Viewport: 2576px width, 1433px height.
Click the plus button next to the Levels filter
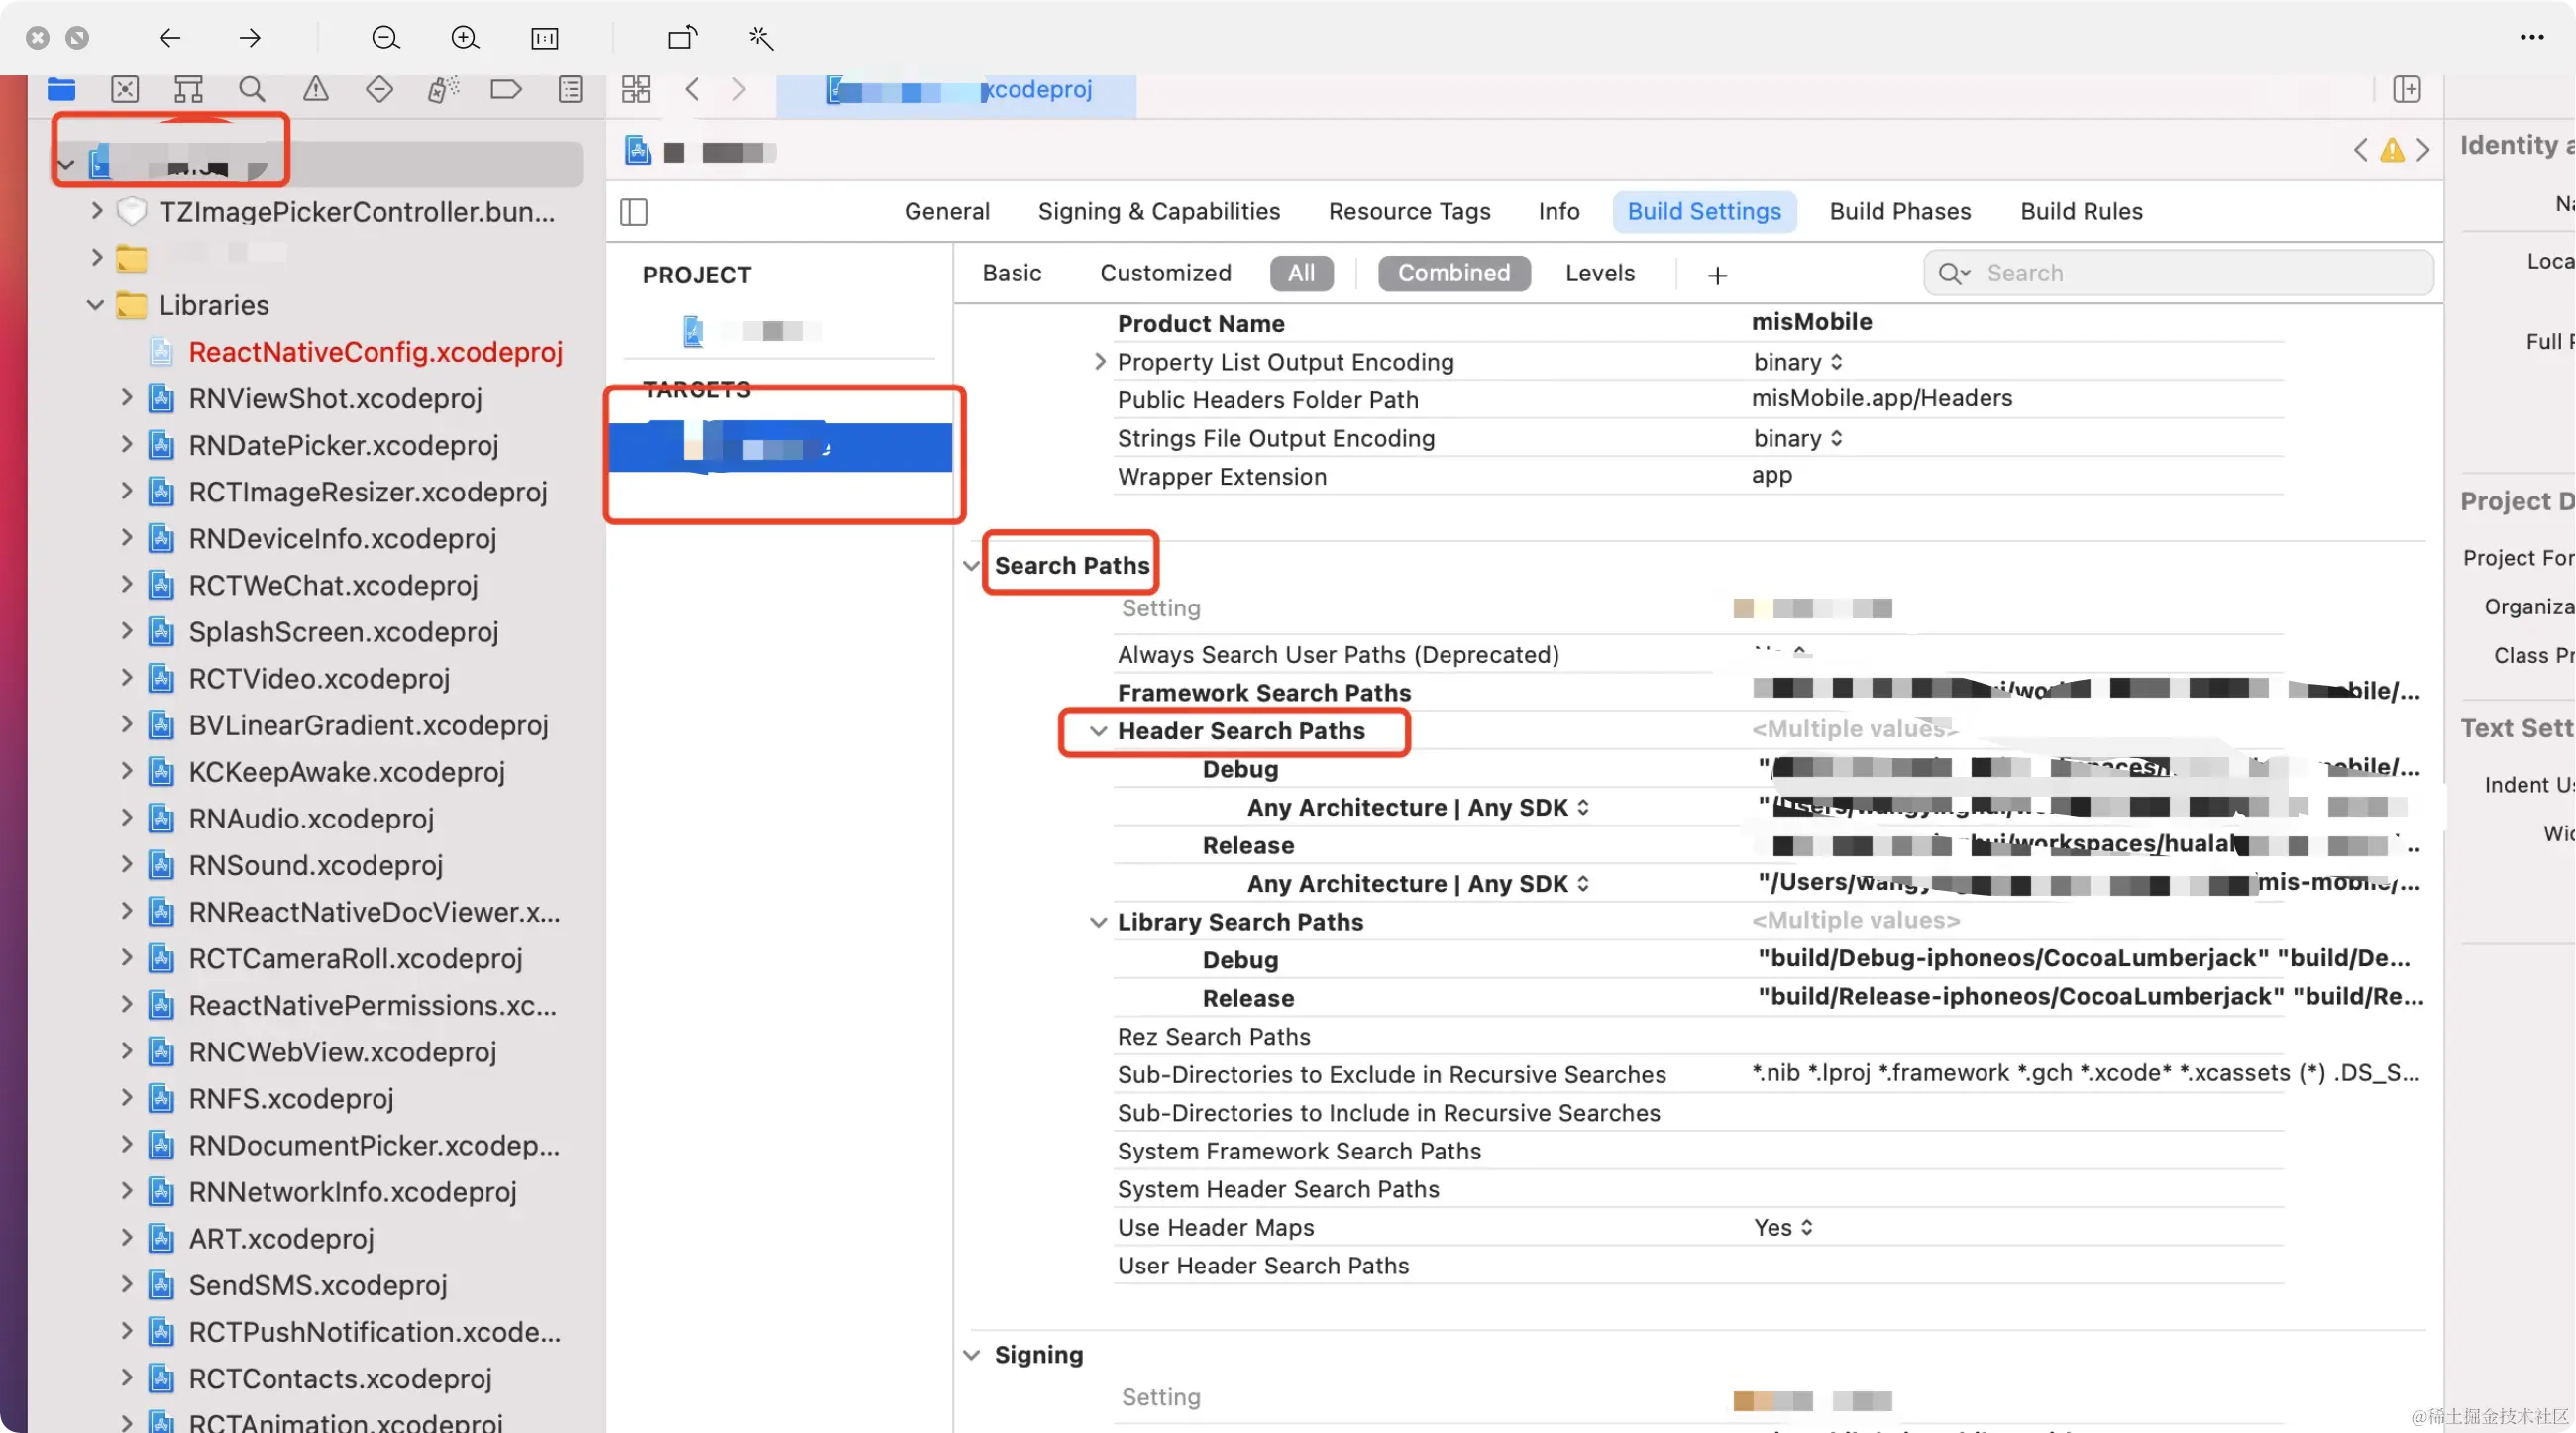coord(1717,275)
